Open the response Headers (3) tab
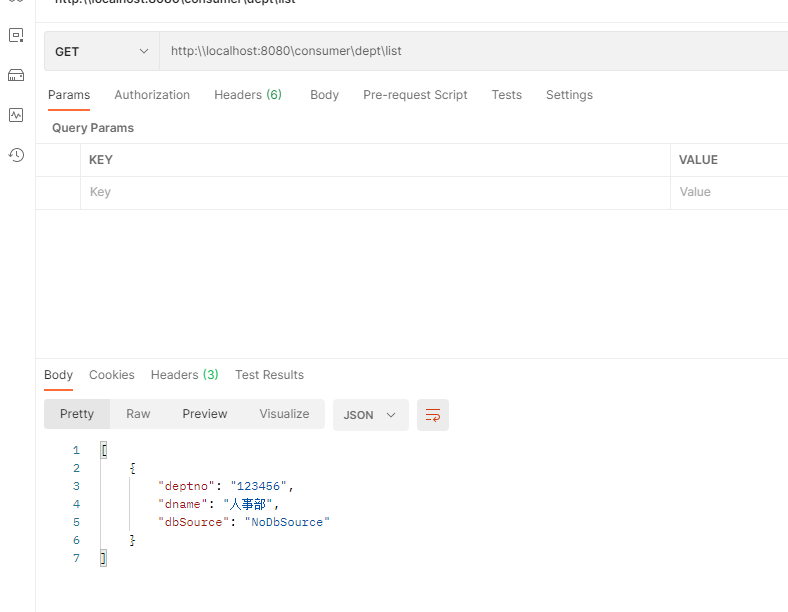The image size is (788, 612). tap(184, 375)
